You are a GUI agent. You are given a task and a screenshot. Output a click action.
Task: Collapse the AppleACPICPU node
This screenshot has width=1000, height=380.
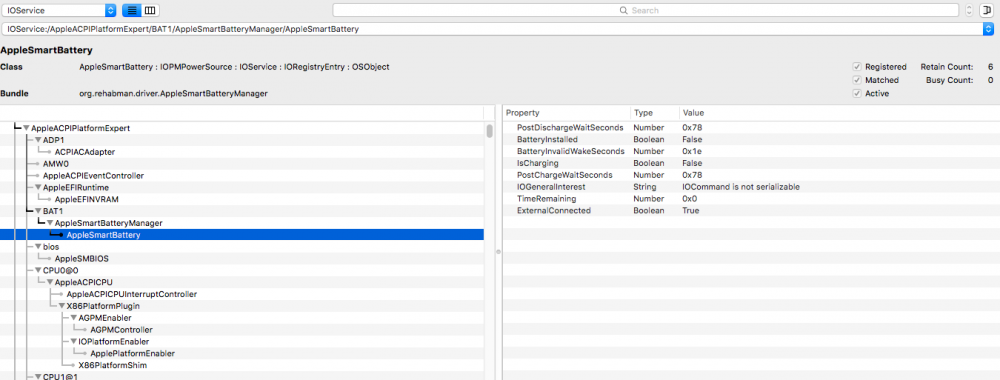click(x=50, y=282)
